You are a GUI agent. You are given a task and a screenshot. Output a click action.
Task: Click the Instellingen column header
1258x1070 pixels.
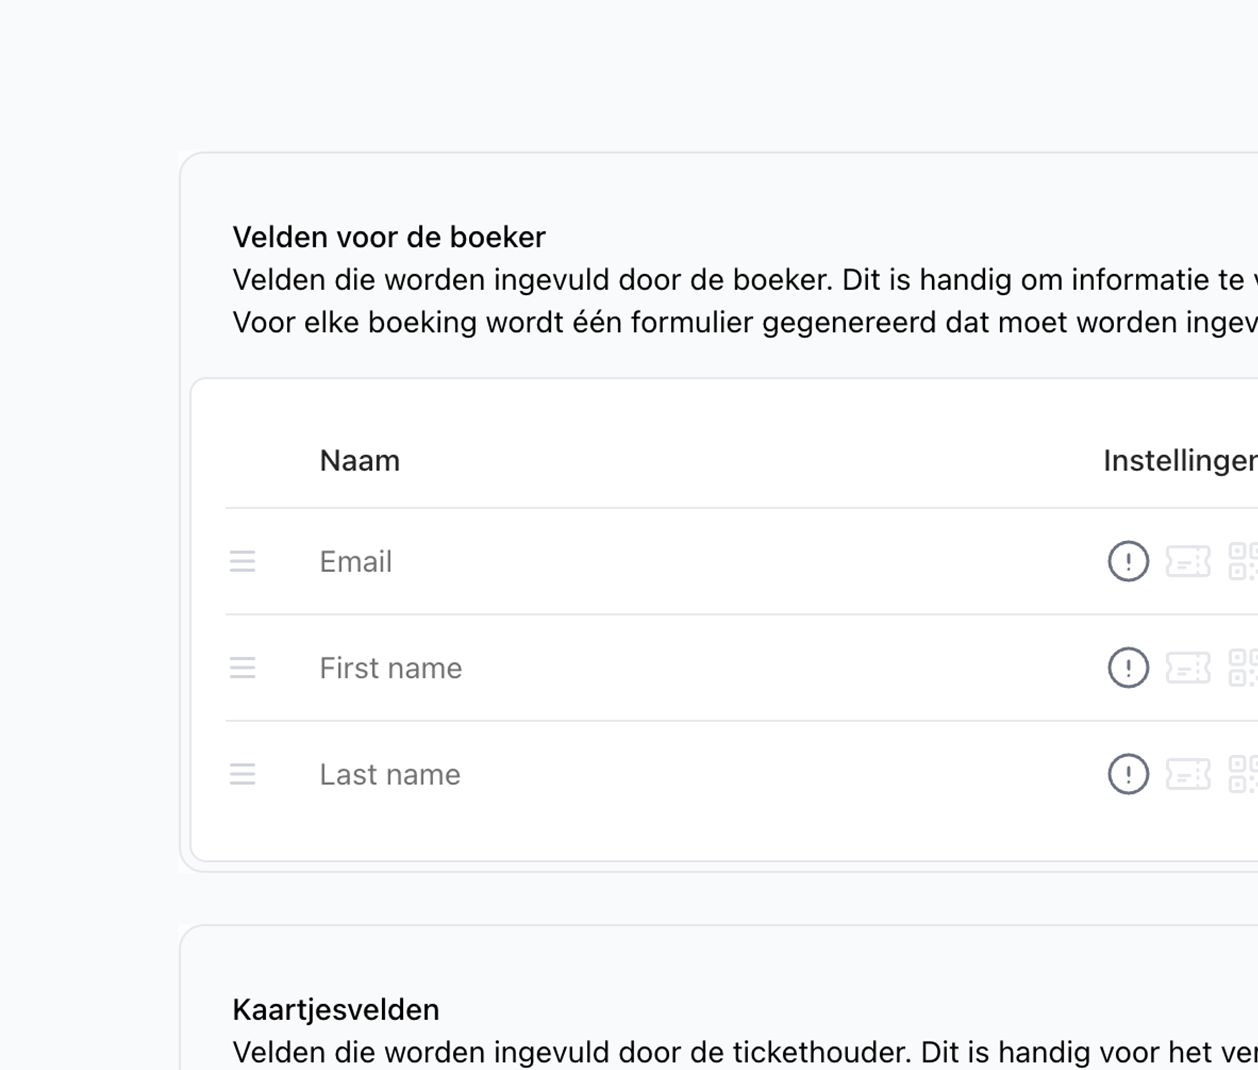click(1179, 461)
